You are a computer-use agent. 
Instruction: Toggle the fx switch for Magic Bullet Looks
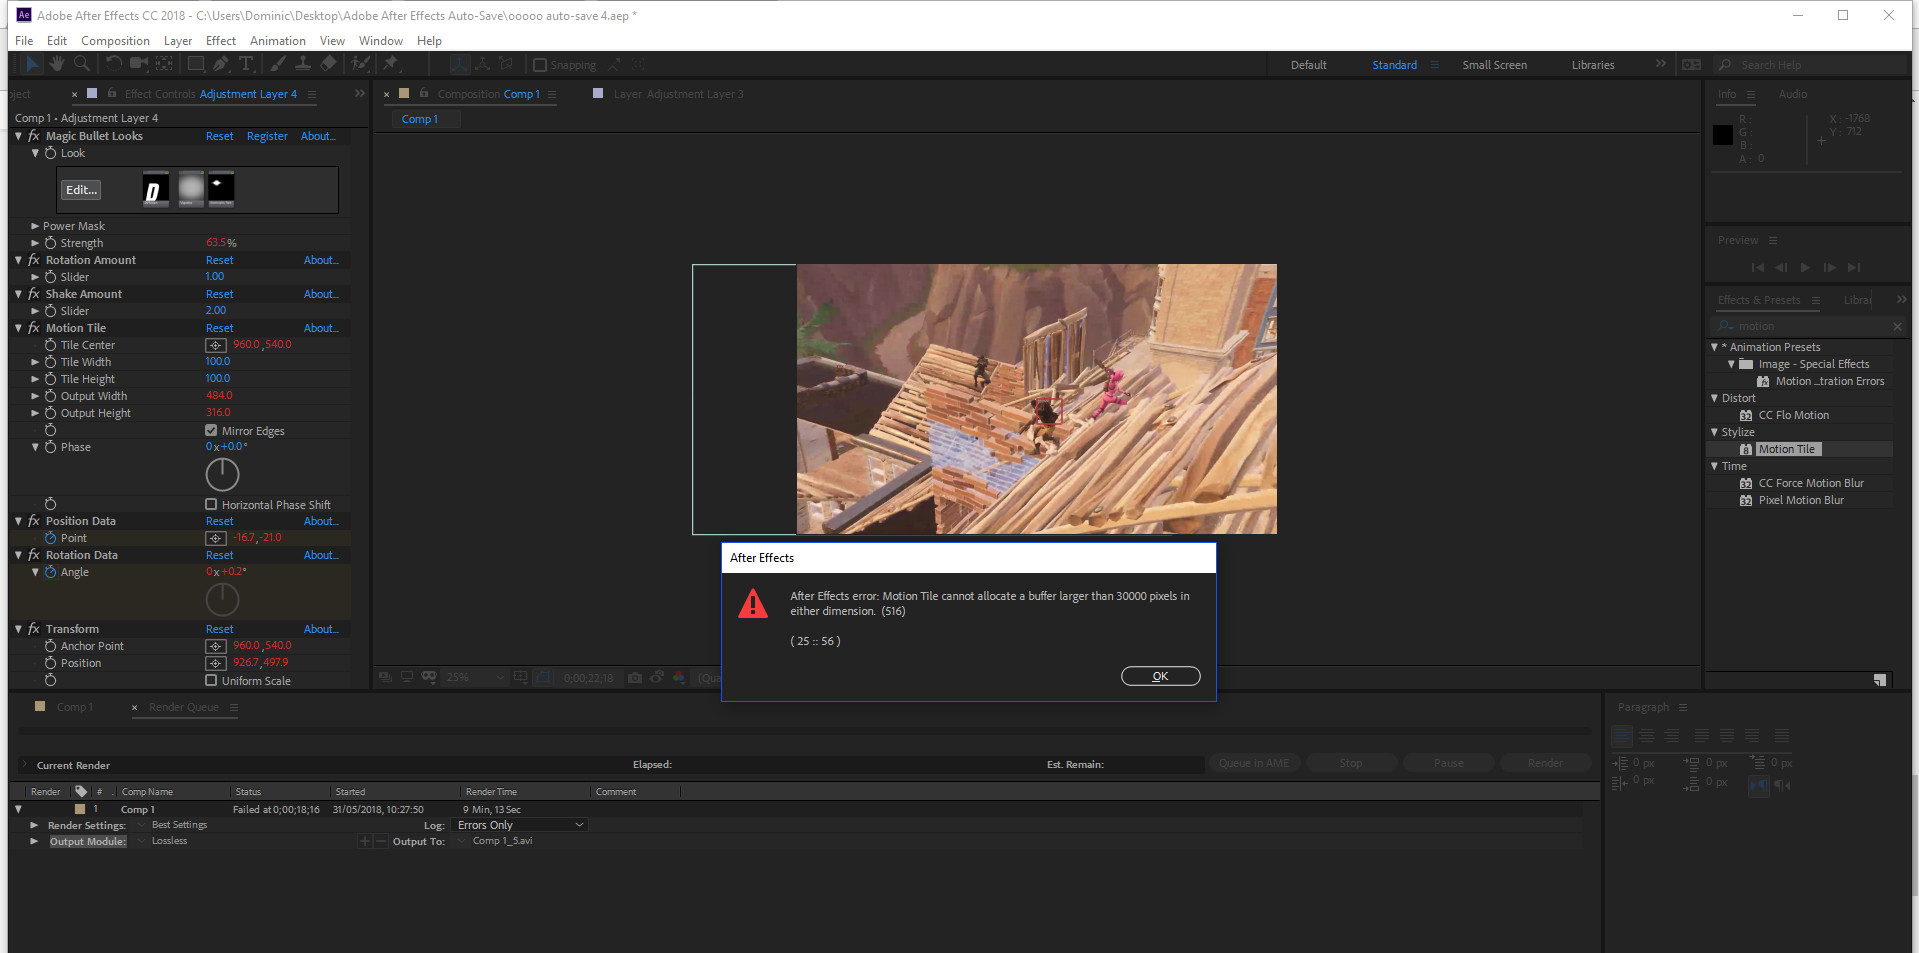tap(34, 136)
